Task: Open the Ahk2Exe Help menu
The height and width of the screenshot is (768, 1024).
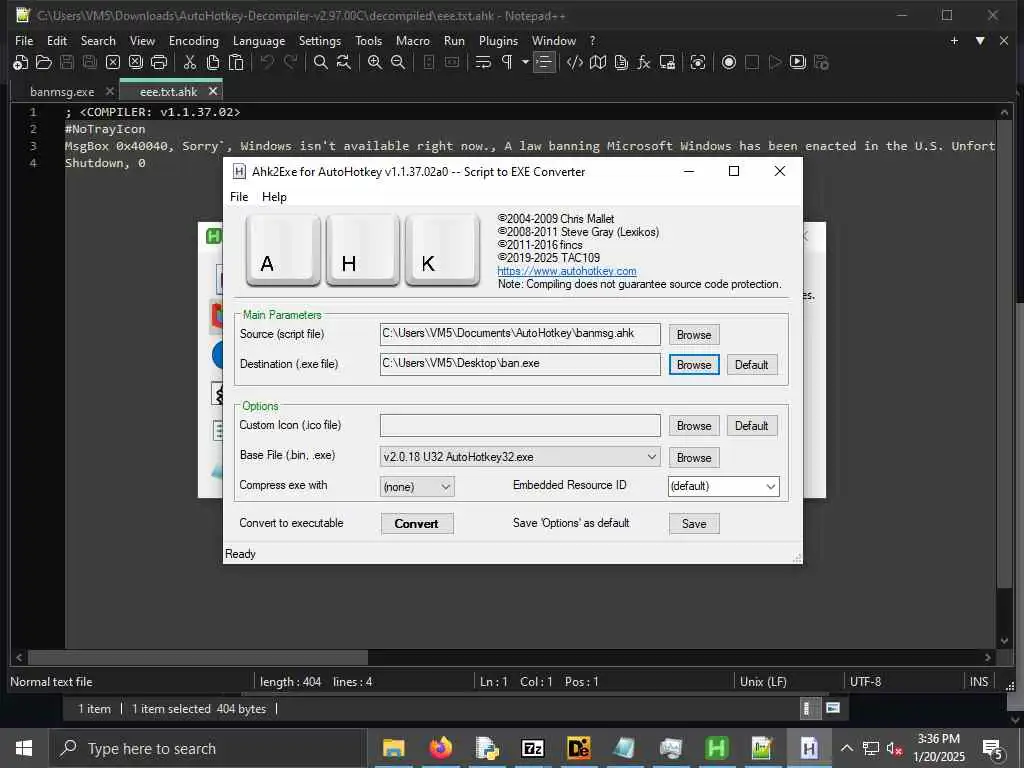Action: pos(274,197)
